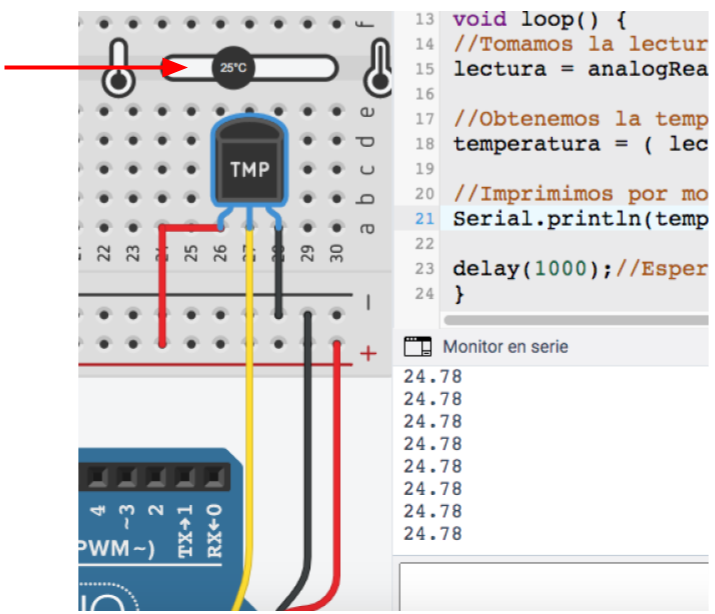Click the Arduino pin 2 socket

point(157,477)
